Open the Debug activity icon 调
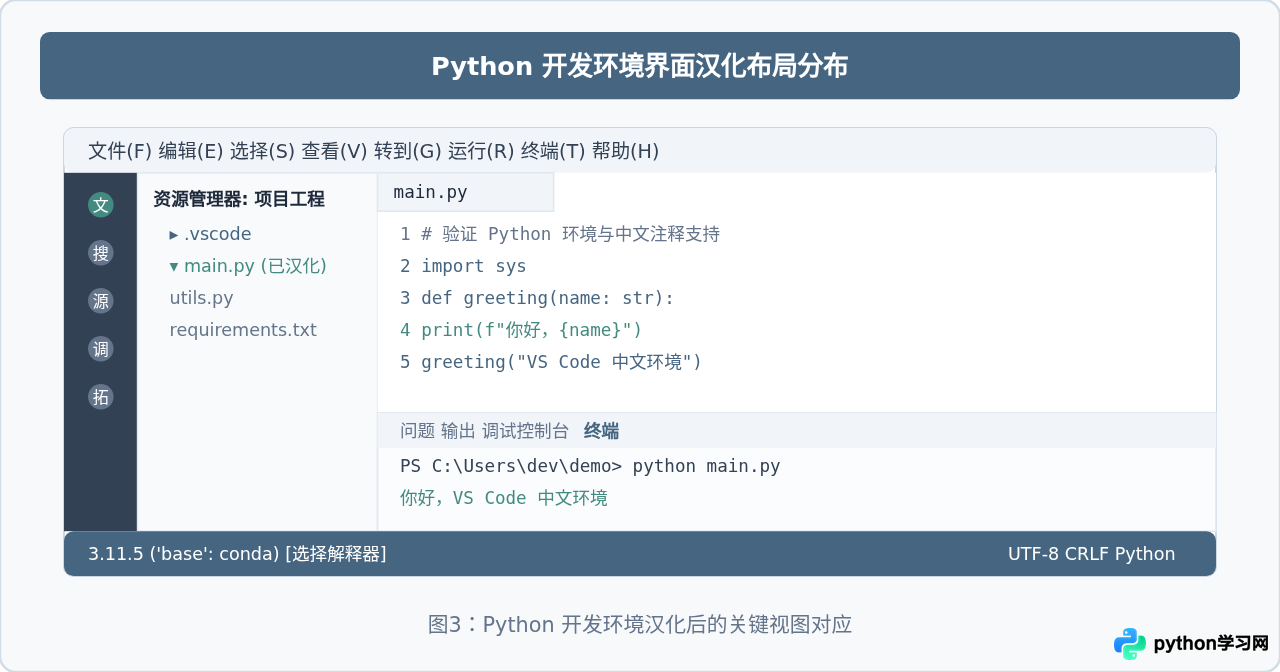Viewport: 1280px width, 672px height. [x=101, y=349]
